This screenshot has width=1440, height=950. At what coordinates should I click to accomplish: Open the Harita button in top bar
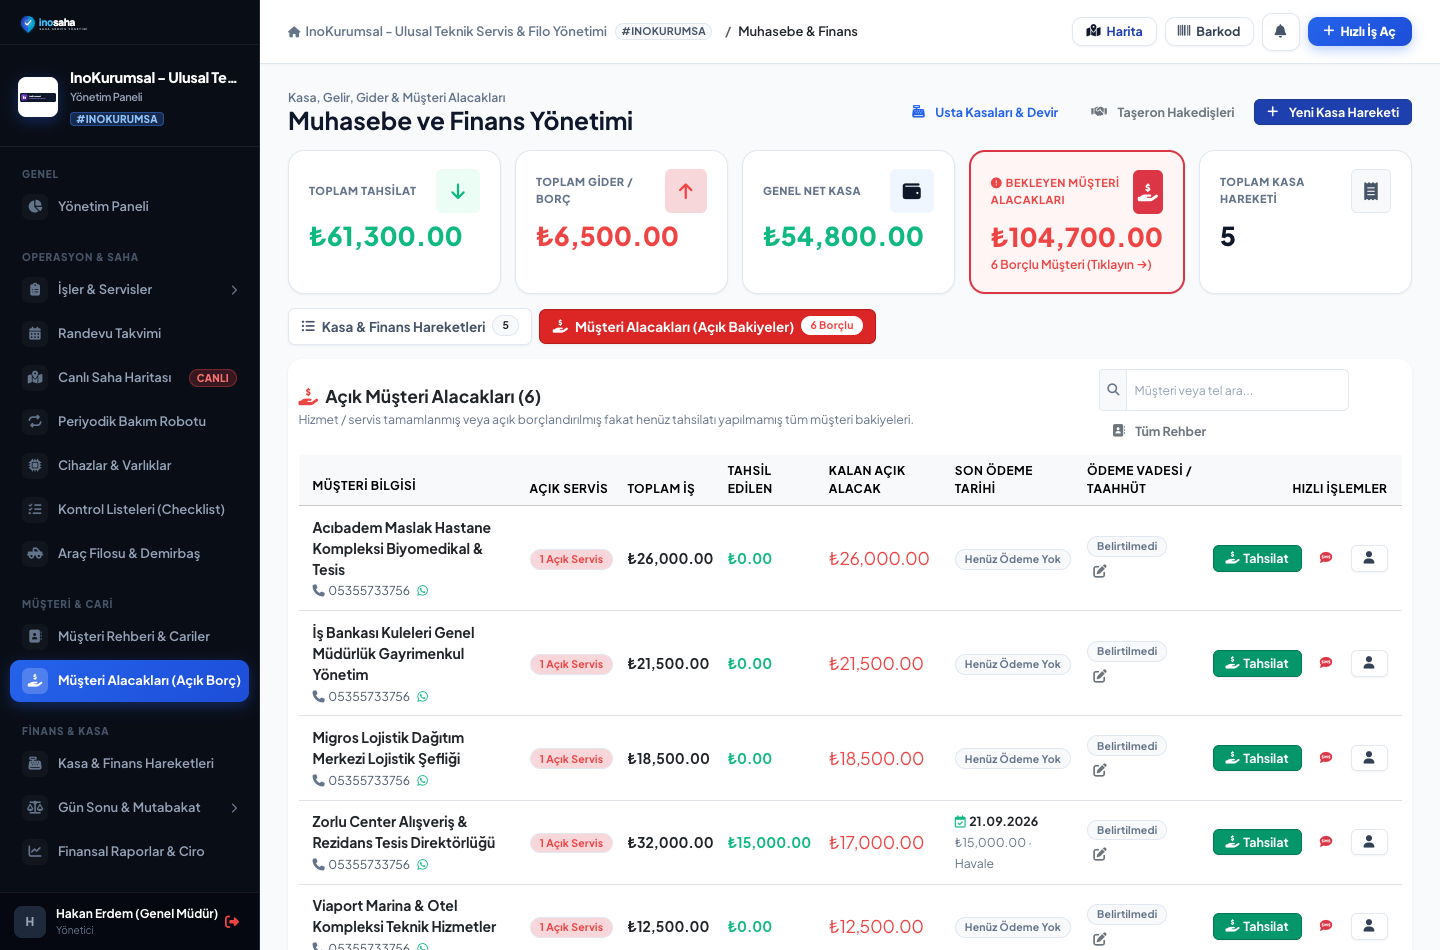click(1114, 31)
